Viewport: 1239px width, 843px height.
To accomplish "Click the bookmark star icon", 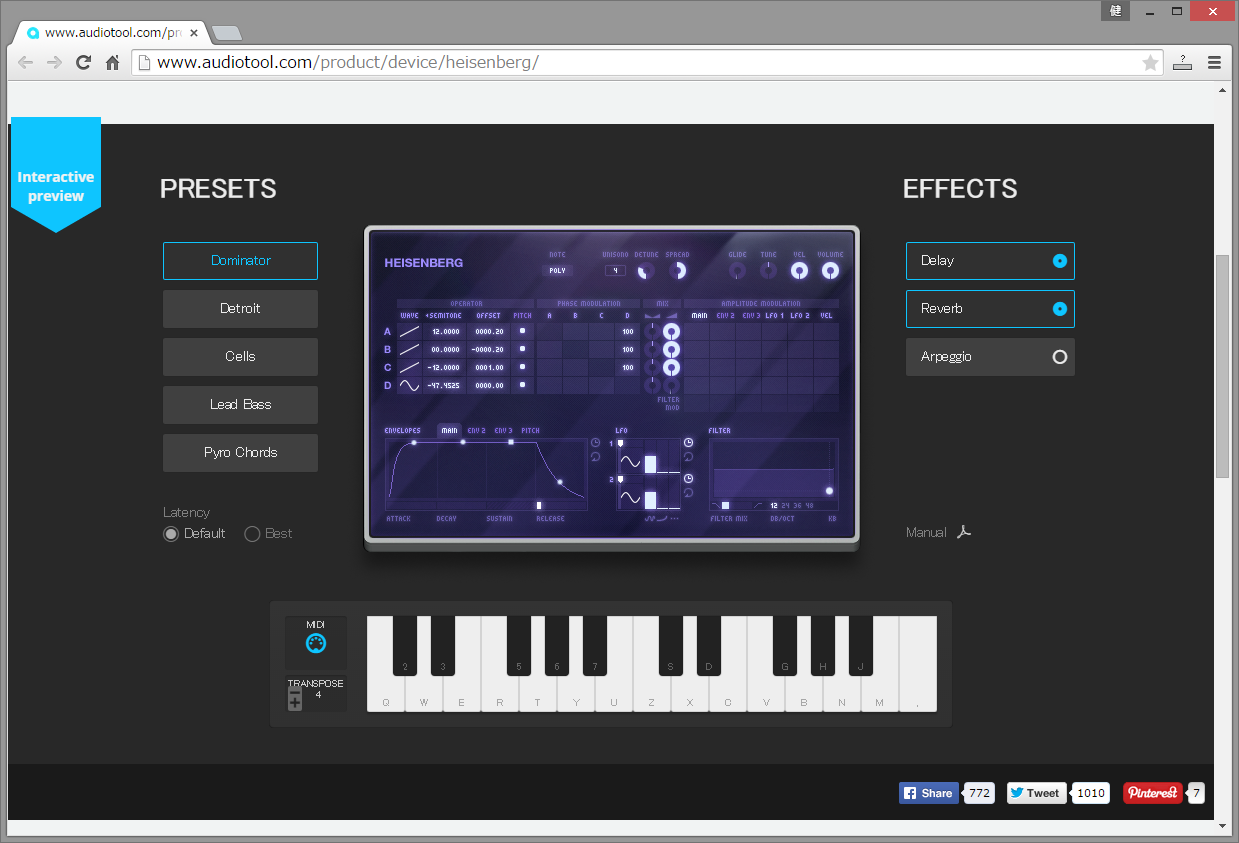I will pos(1150,62).
